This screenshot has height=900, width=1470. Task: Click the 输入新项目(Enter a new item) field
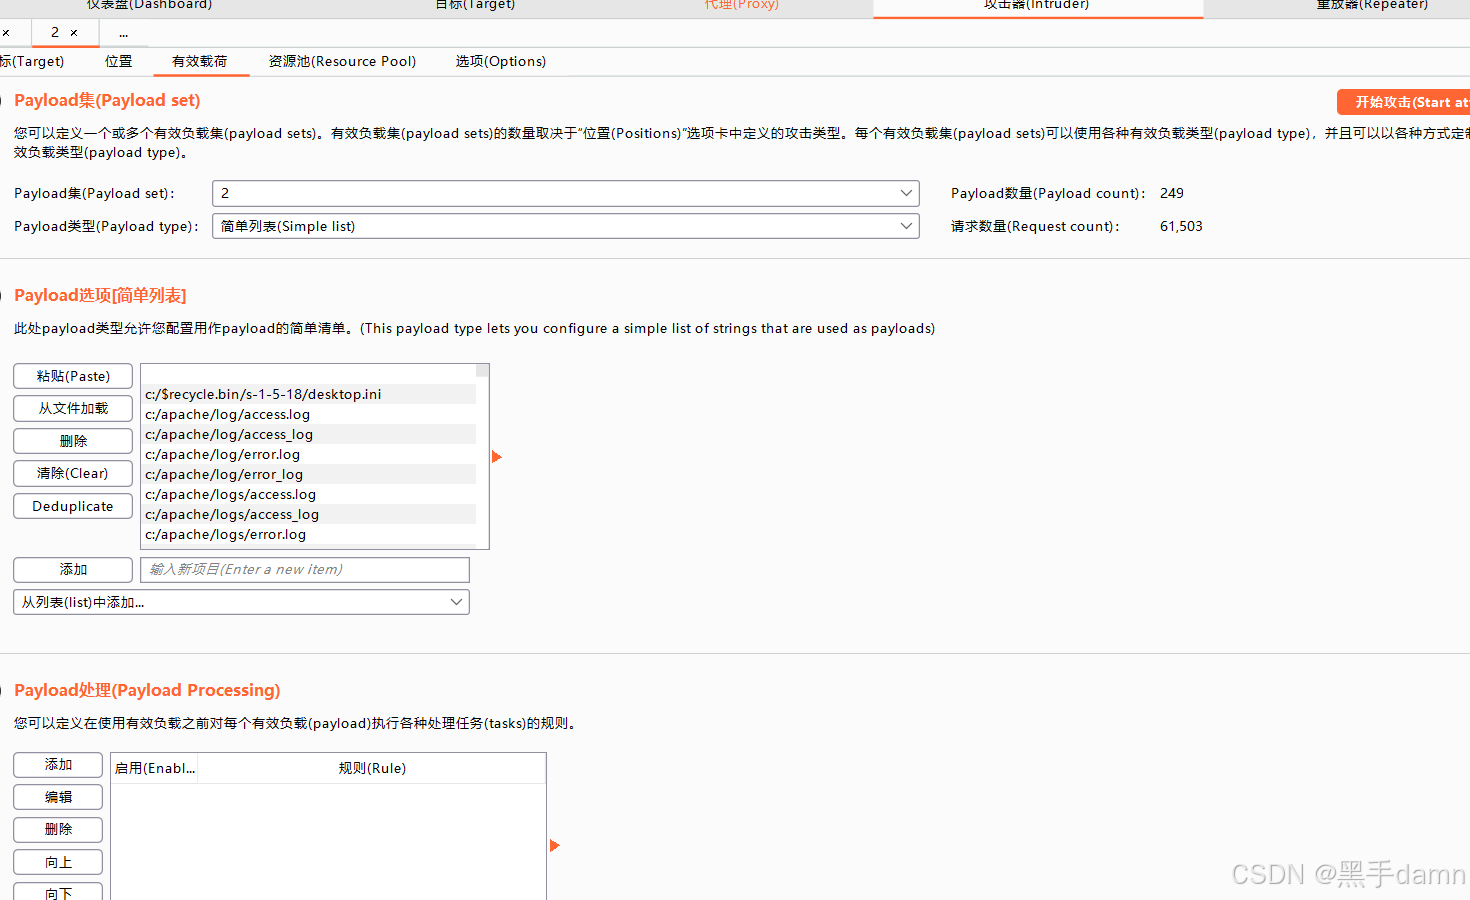point(304,569)
